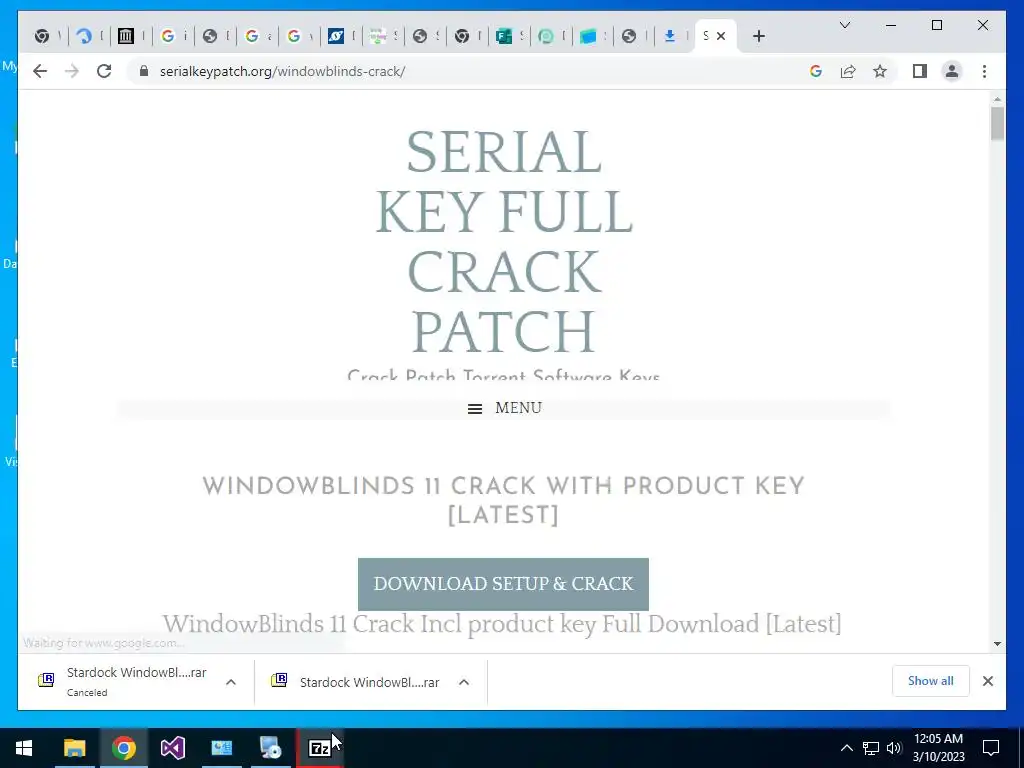The width and height of the screenshot is (1024, 768).
Task: Open File Explorer from the taskbar
Action: (74, 748)
